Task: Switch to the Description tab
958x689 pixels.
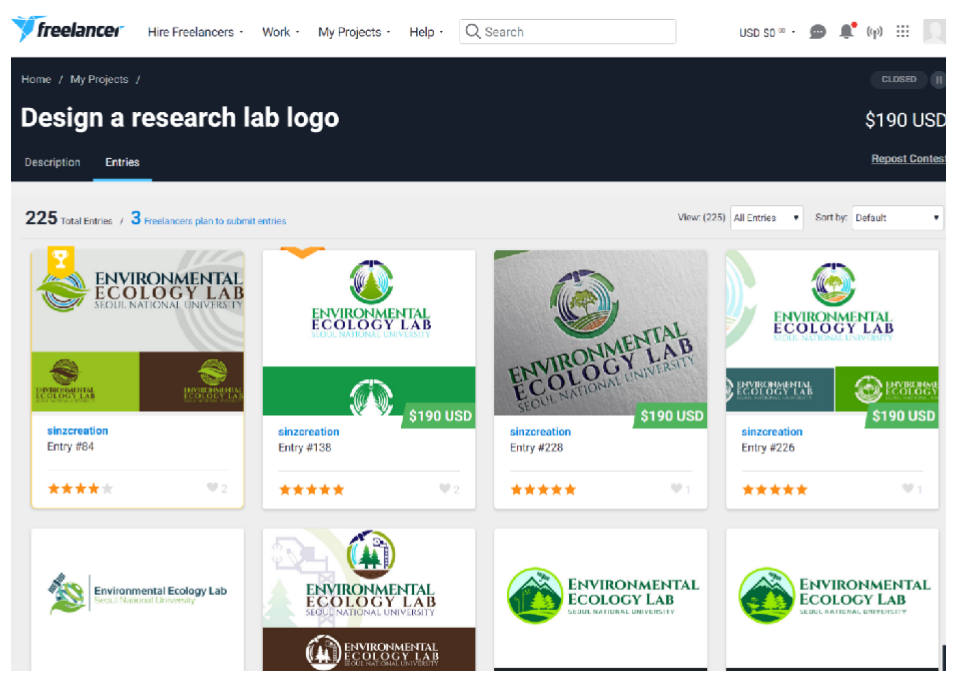Action: pyautogui.click(x=53, y=162)
